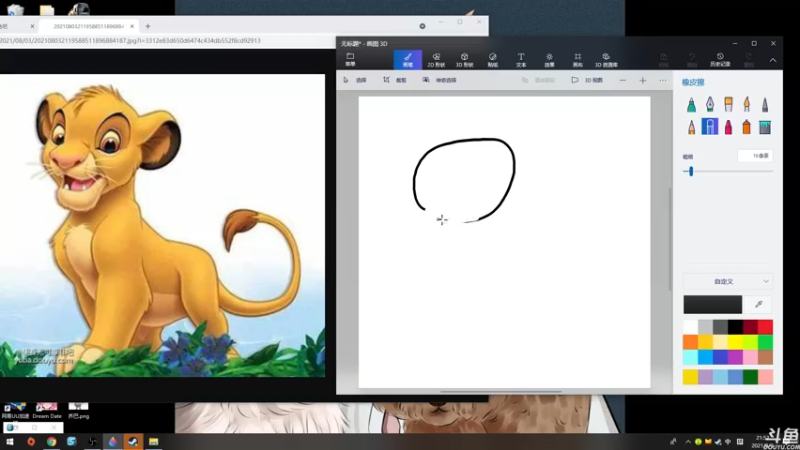
Task: Switch to the 3D shapes tab
Action: pos(464,60)
